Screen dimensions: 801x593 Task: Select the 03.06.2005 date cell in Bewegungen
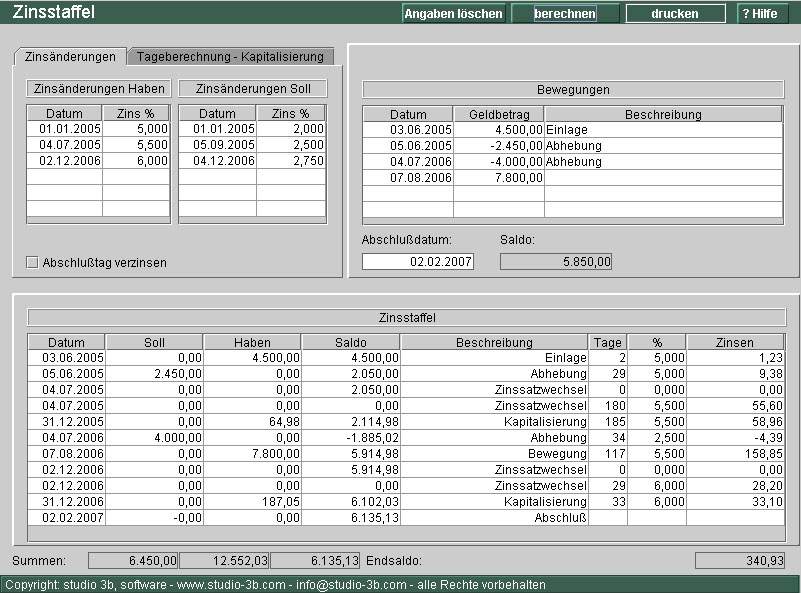point(408,130)
